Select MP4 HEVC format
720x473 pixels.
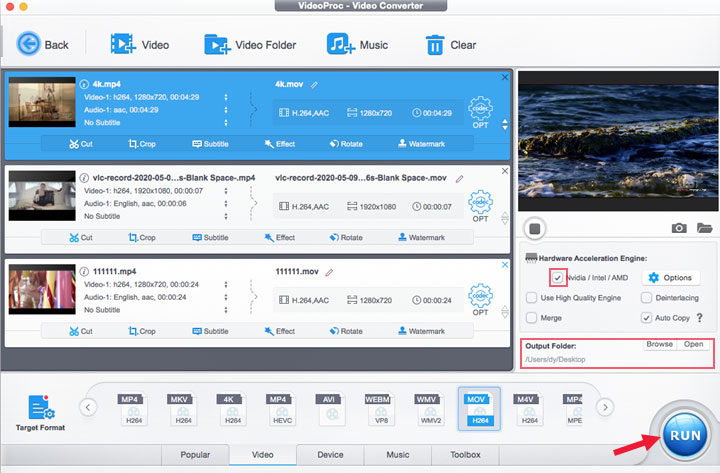click(282, 409)
